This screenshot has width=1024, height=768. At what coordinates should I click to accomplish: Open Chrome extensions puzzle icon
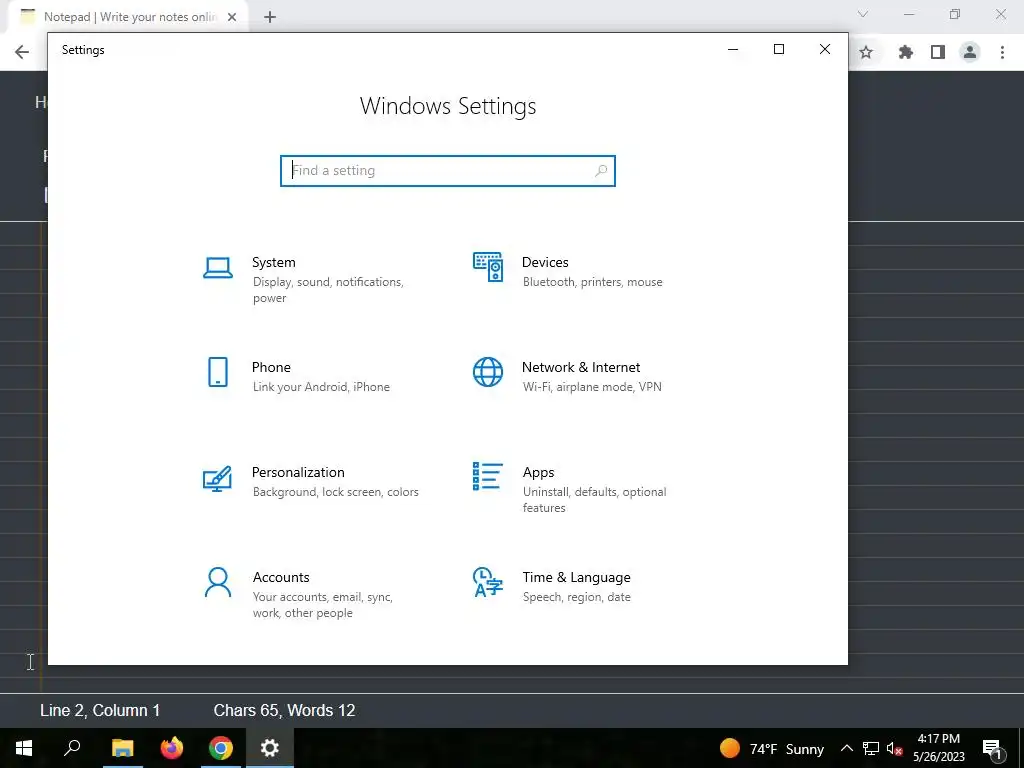[x=905, y=52]
